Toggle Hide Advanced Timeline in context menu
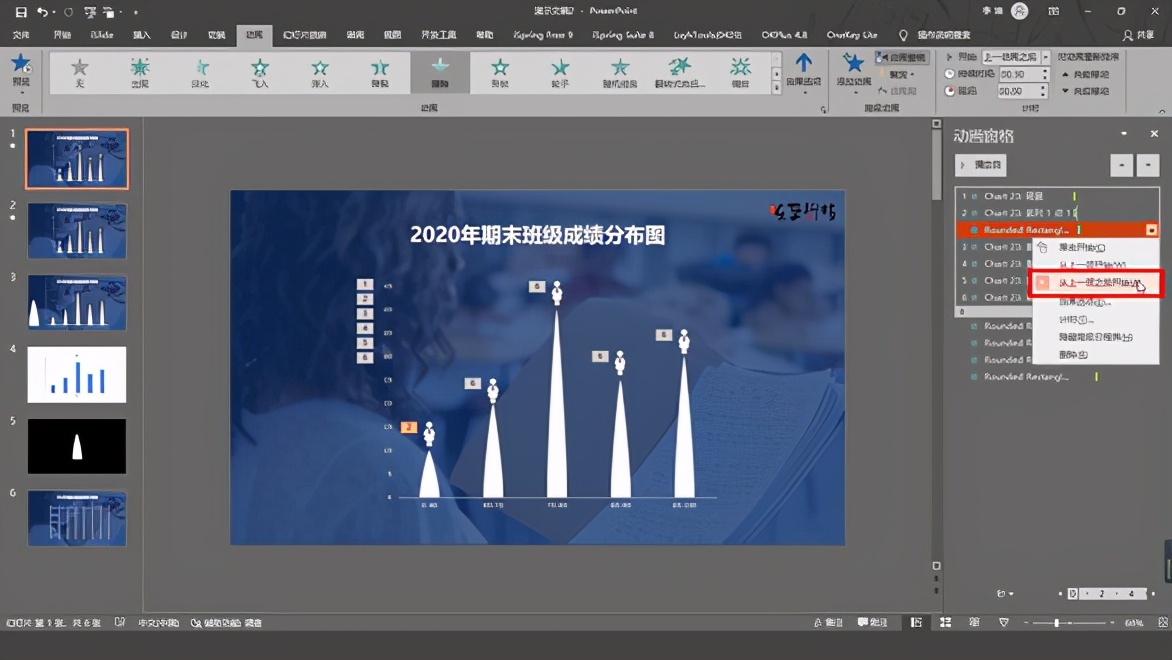 (x=1096, y=337)
